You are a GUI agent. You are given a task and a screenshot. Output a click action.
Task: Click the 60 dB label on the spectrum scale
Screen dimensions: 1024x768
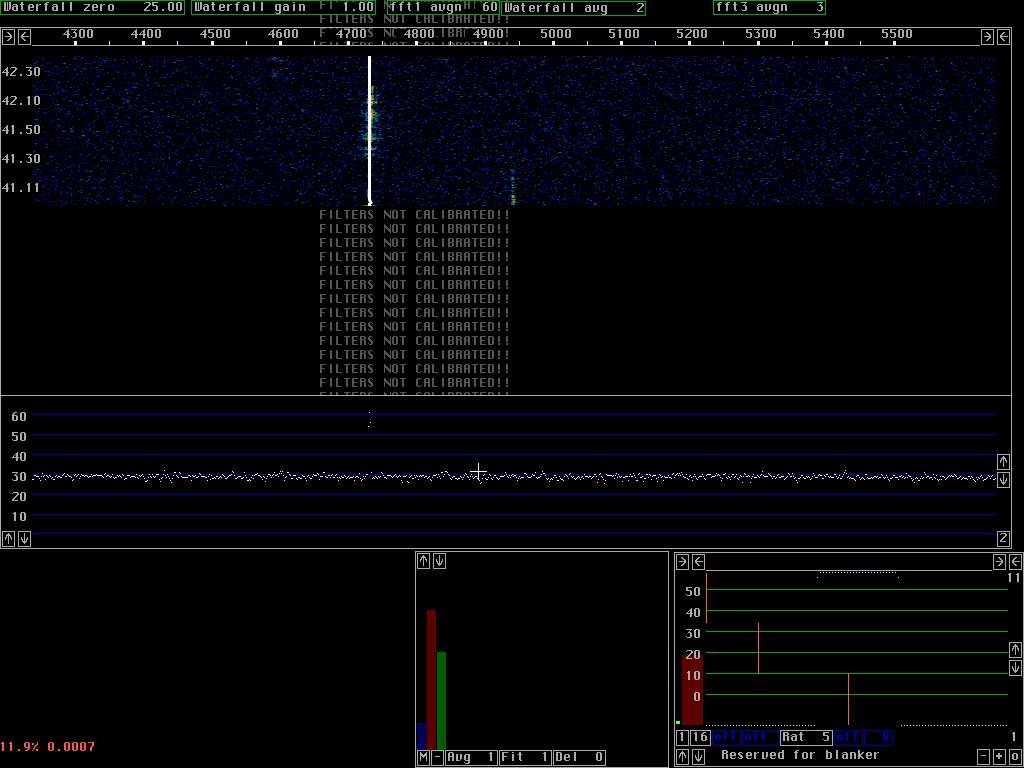tap(19, 416)
